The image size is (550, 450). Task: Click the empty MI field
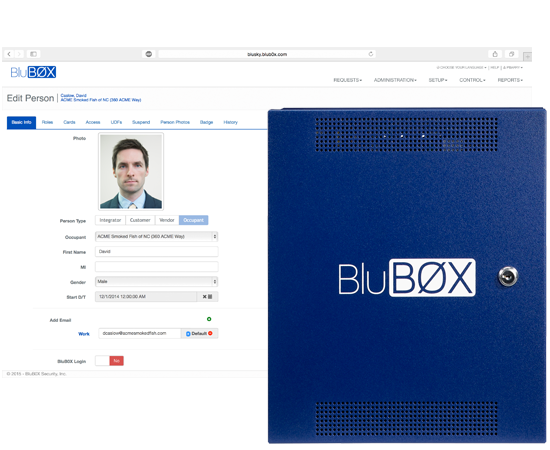[x=156, y=267]
